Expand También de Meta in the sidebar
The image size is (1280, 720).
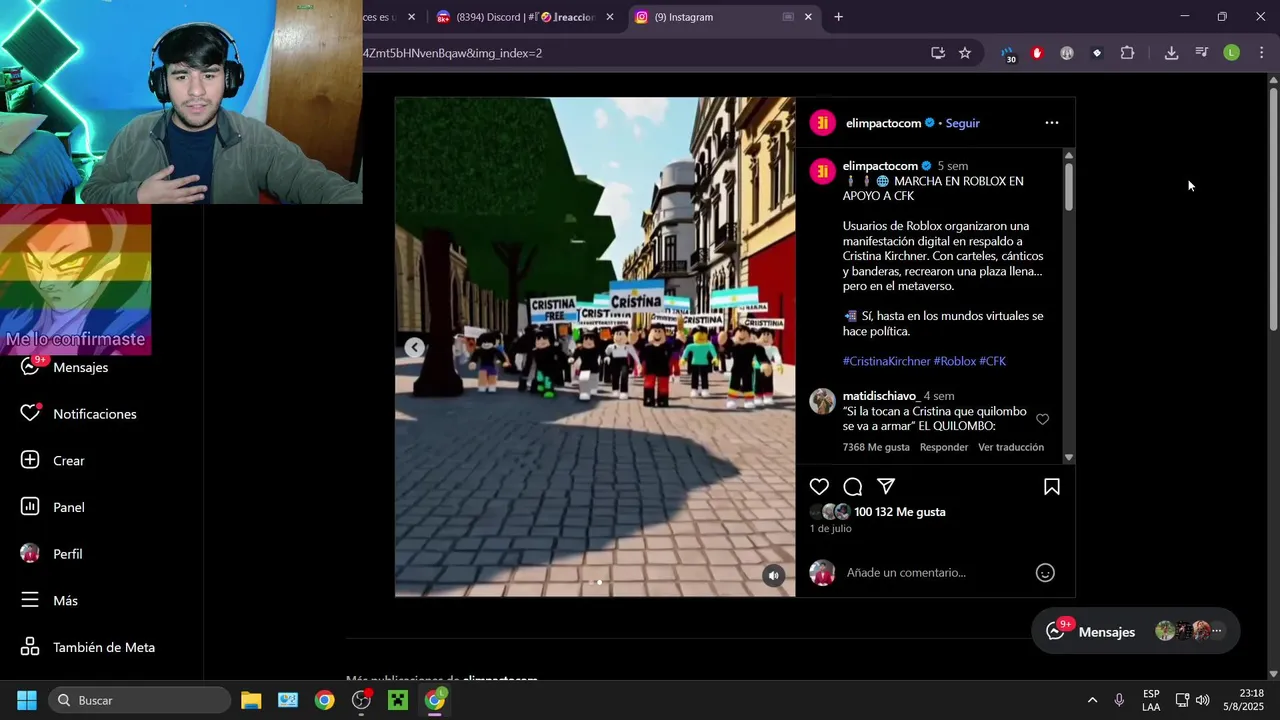tap(88, 647)
